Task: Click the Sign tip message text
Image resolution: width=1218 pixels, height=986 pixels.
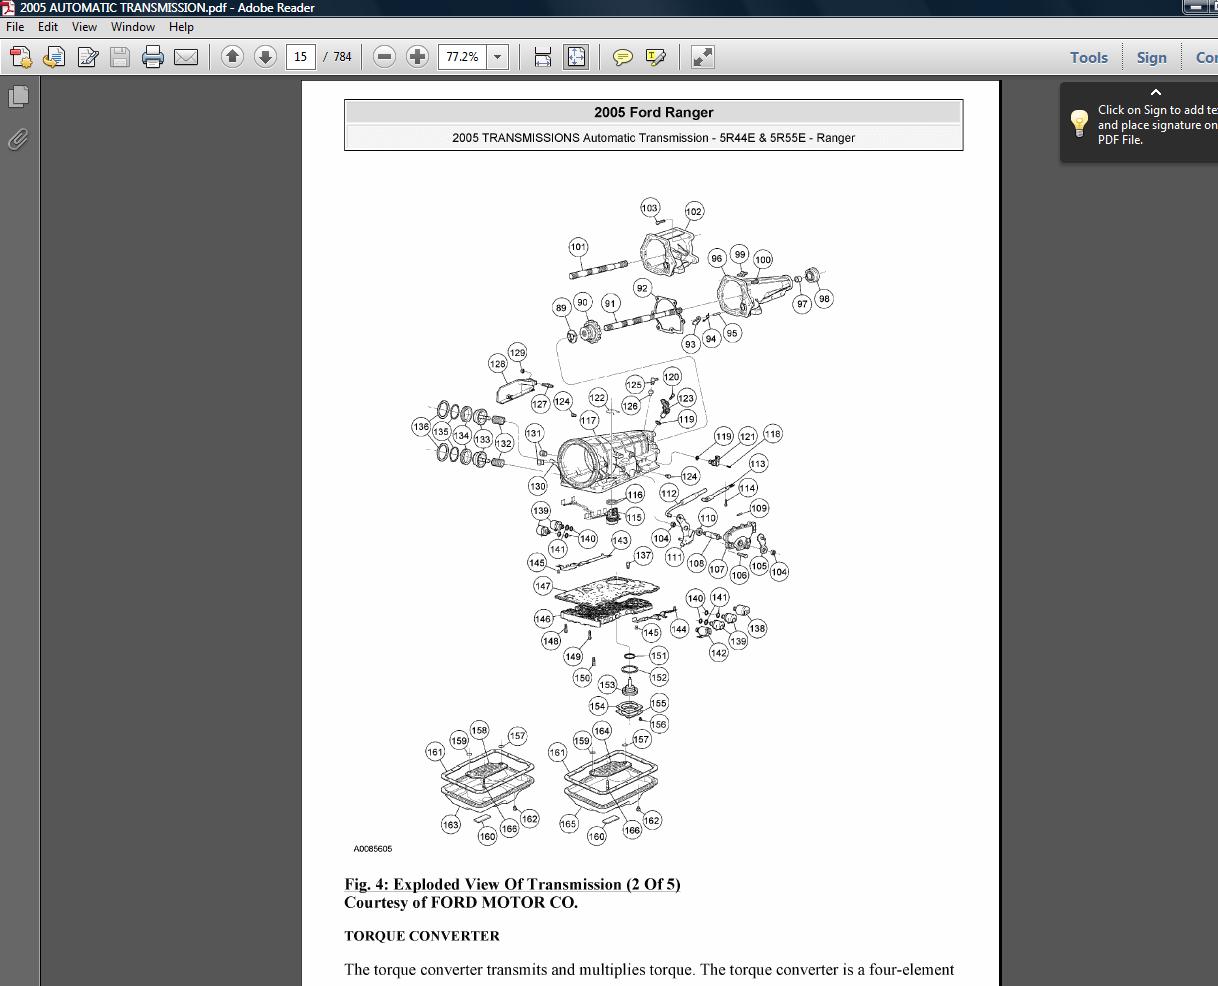Action: tap(1157, 125)
